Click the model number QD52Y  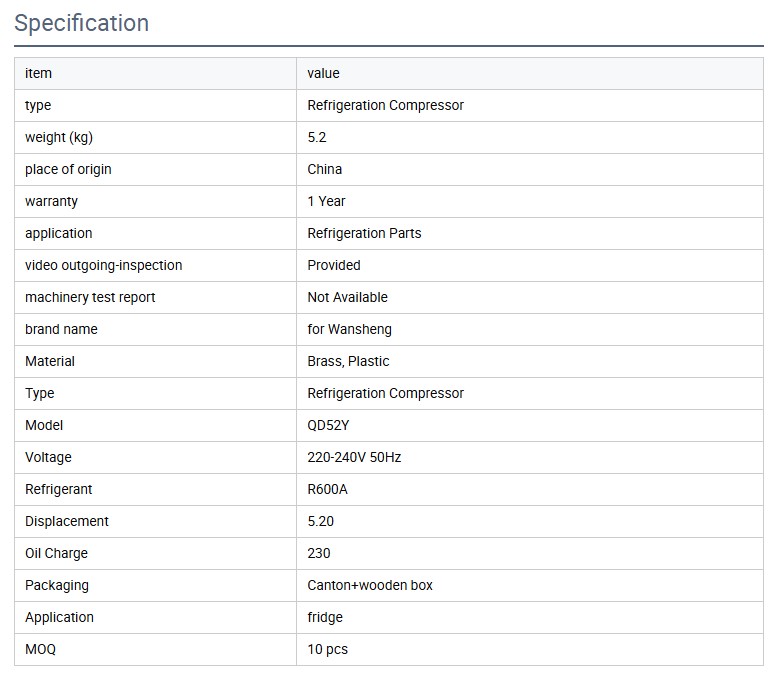point(328,425)
